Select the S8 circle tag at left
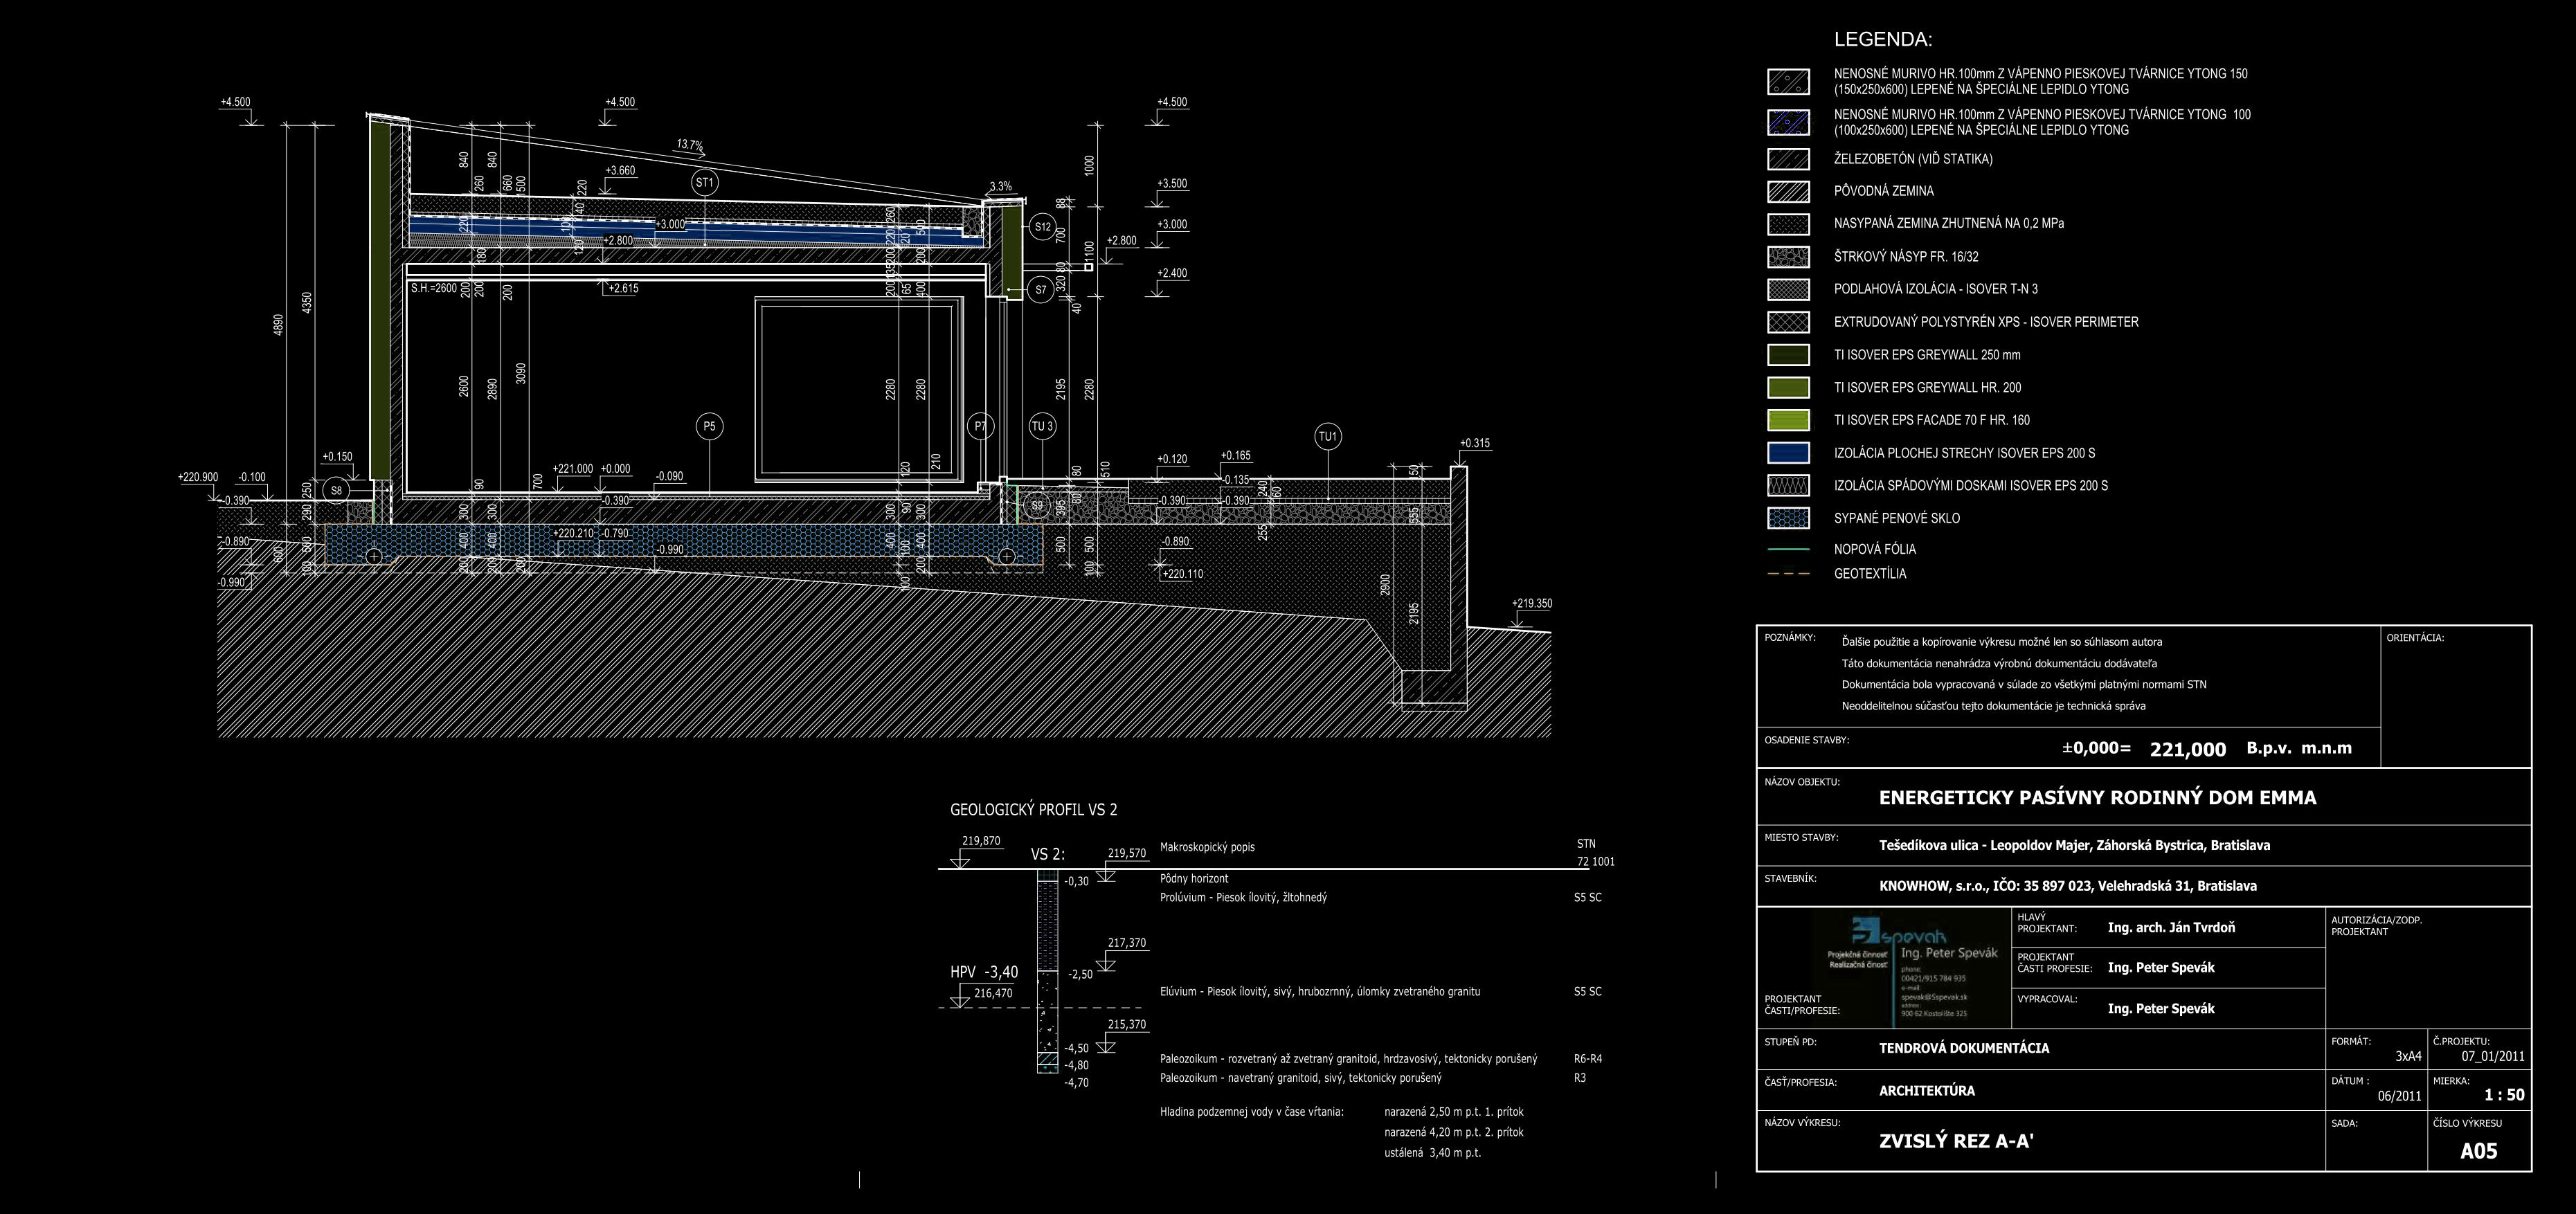 [336, 491]
